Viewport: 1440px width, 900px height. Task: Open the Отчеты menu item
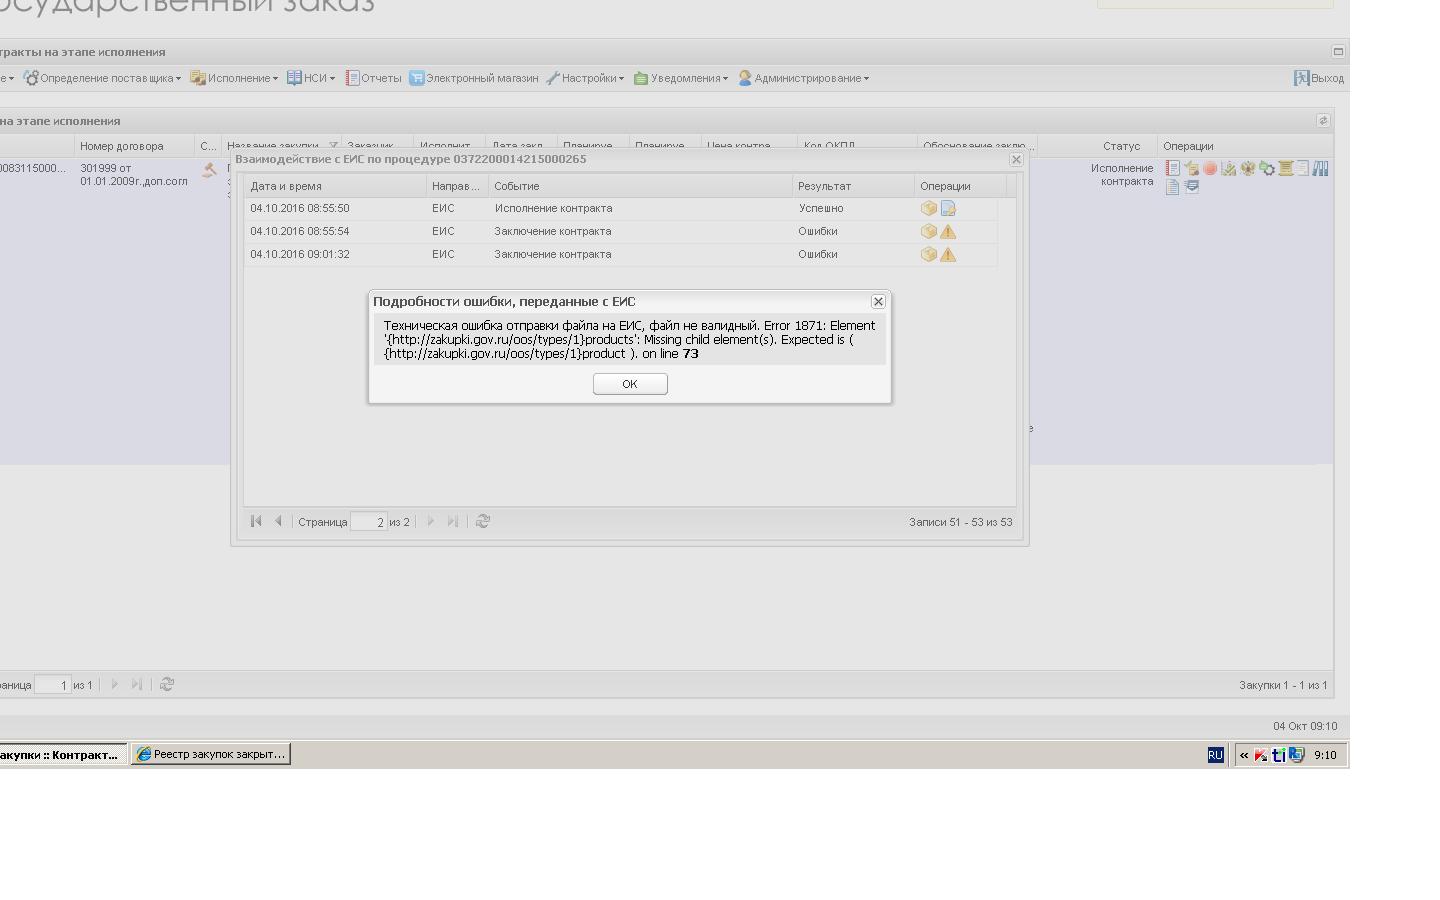(x=374, y=78)
